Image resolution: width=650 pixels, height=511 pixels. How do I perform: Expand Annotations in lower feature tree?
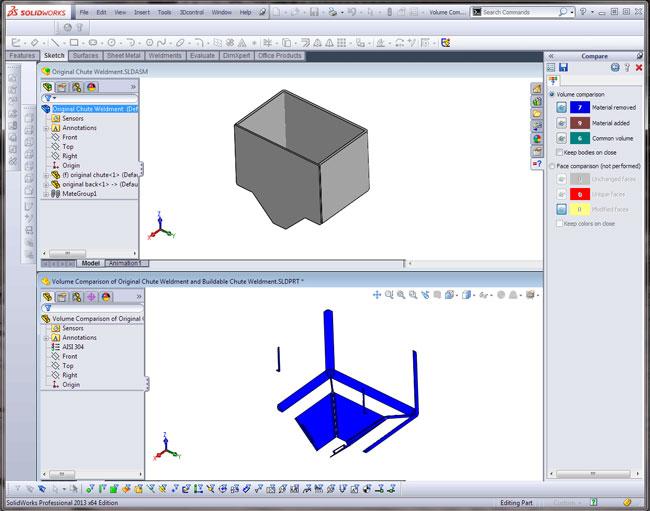pos(46,337)
